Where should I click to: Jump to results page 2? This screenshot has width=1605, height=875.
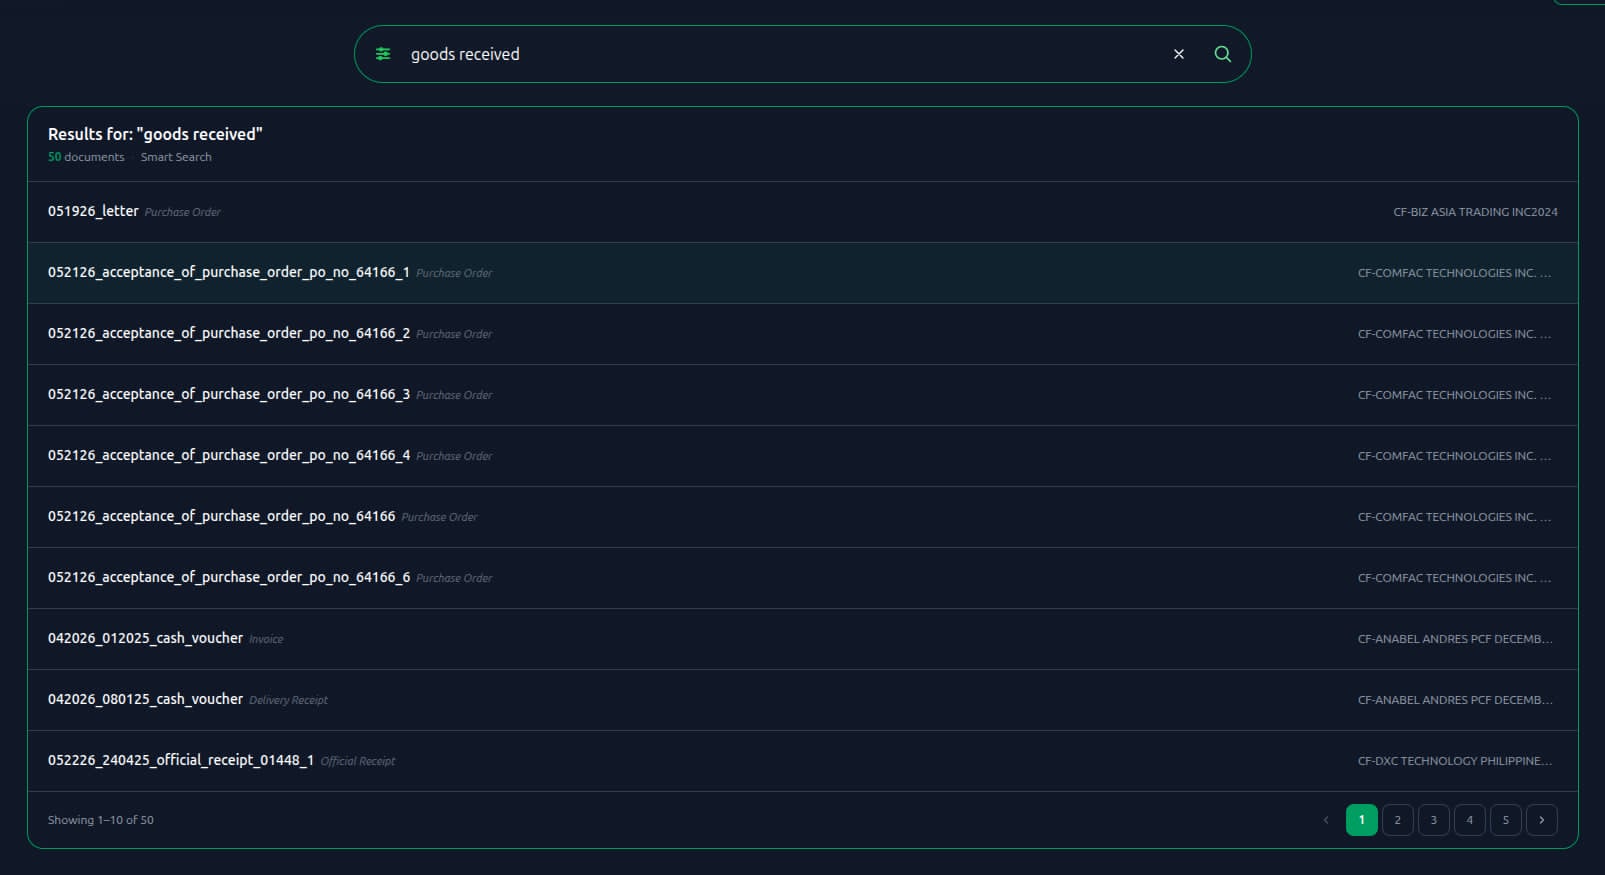pos(1398,820)
